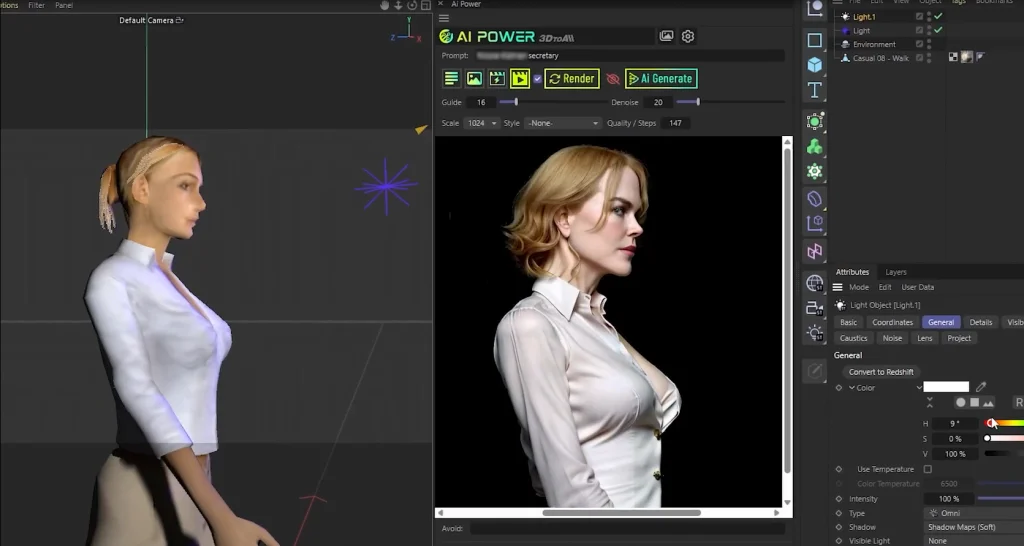Open the Shadow Maps (Soft) dropdown
The width and height of the screenshot is (1024, 546).
(976, 527)
